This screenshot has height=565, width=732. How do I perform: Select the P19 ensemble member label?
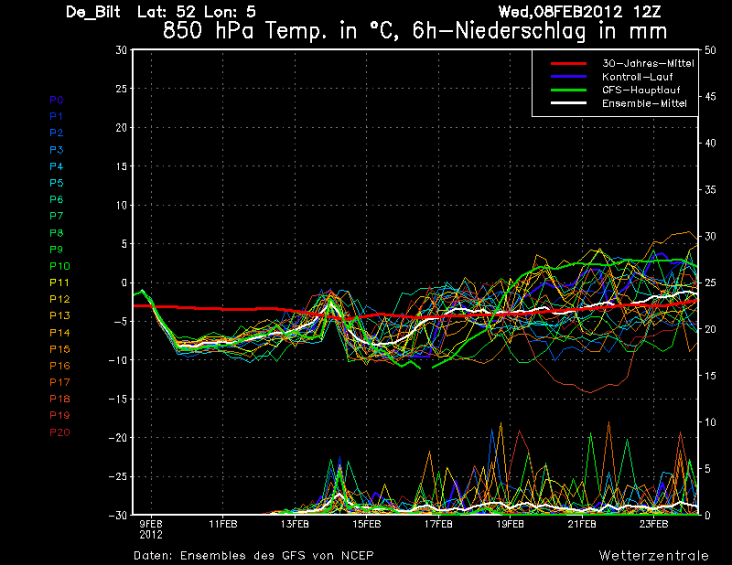click(x=60, y=416)
